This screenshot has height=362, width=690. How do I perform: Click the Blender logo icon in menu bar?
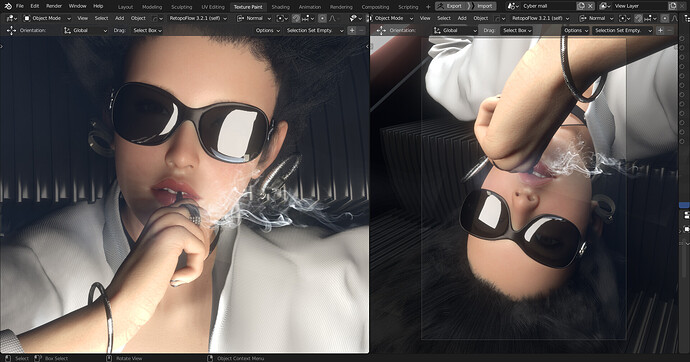pos(8,6)
